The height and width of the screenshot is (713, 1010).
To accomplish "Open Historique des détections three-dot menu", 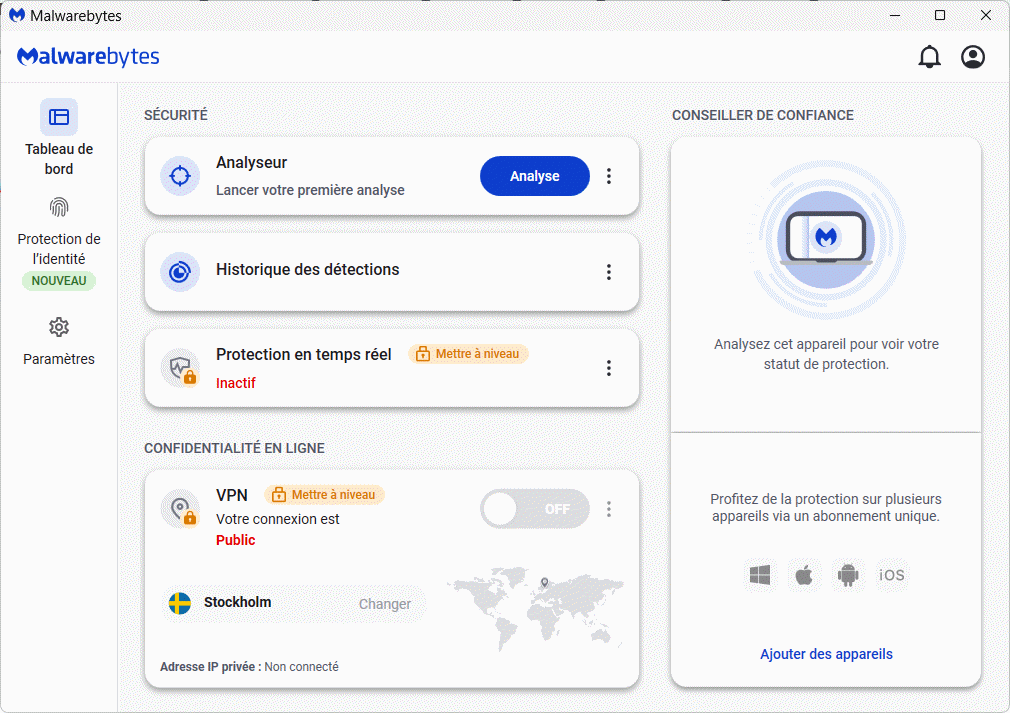I will 609,272.
